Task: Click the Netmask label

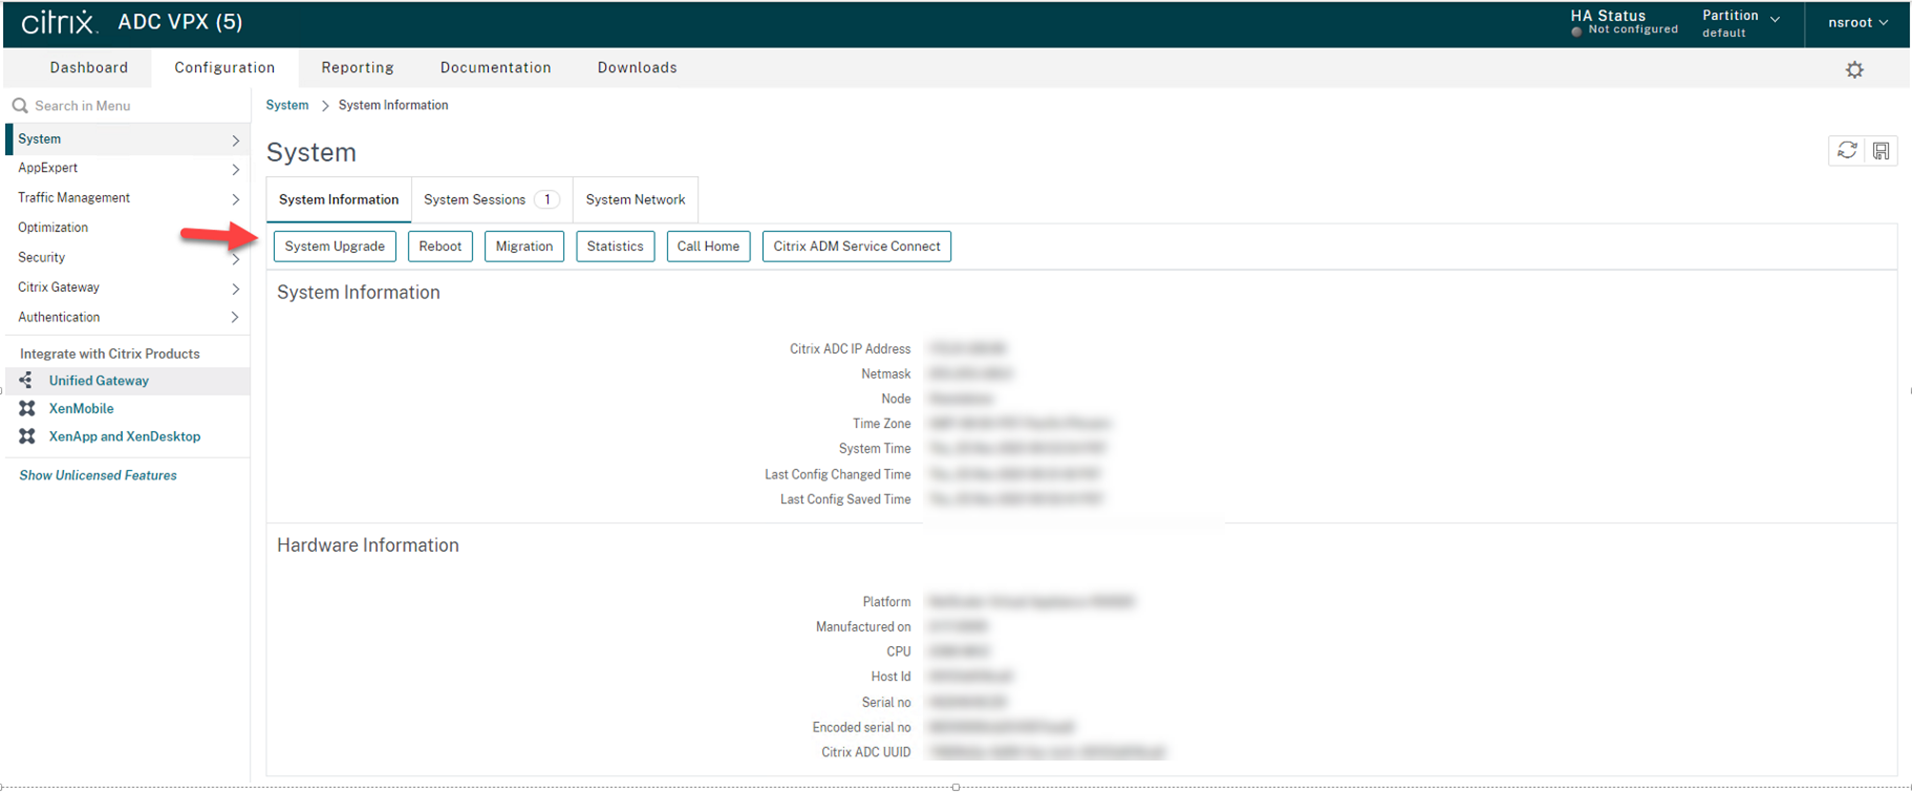Action: coord(886,374)
